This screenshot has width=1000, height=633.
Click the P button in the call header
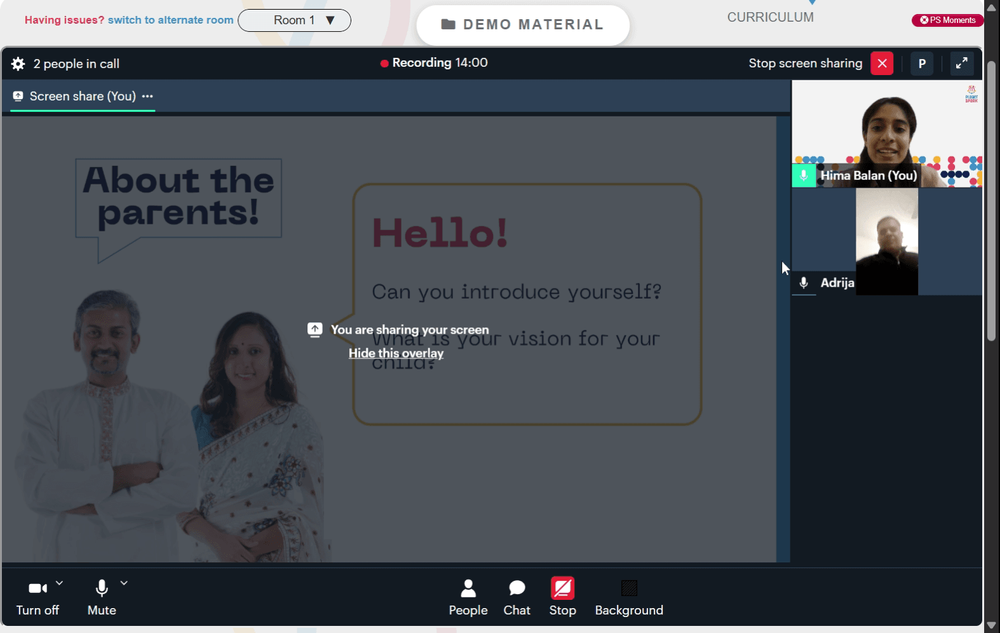click(922, 63)
